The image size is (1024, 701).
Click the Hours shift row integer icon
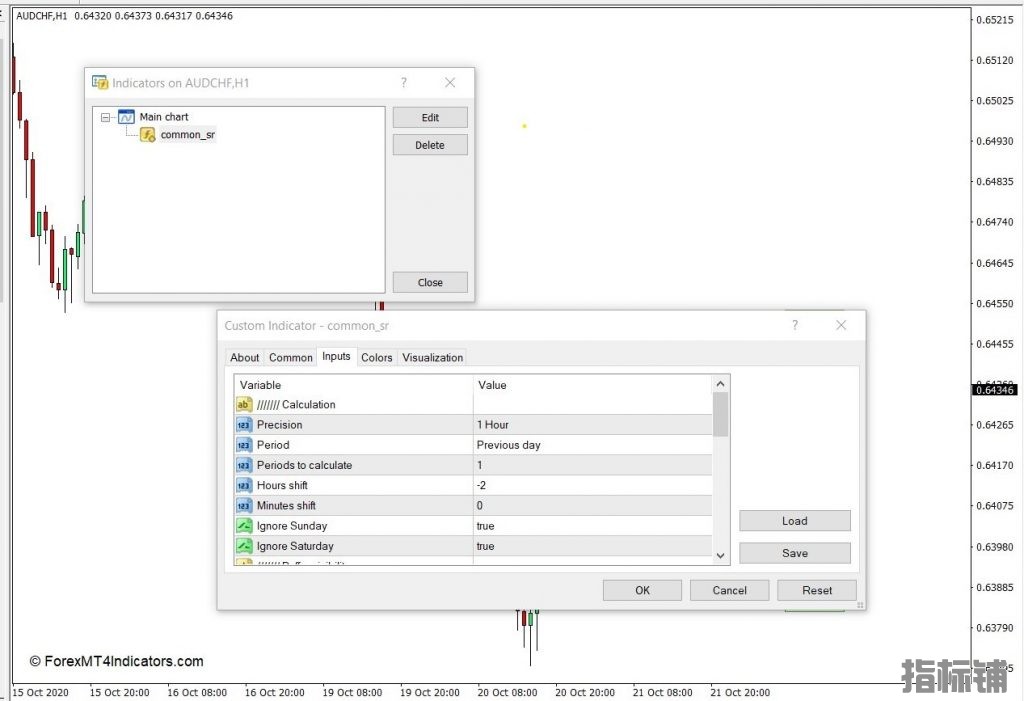click(244, 485)
